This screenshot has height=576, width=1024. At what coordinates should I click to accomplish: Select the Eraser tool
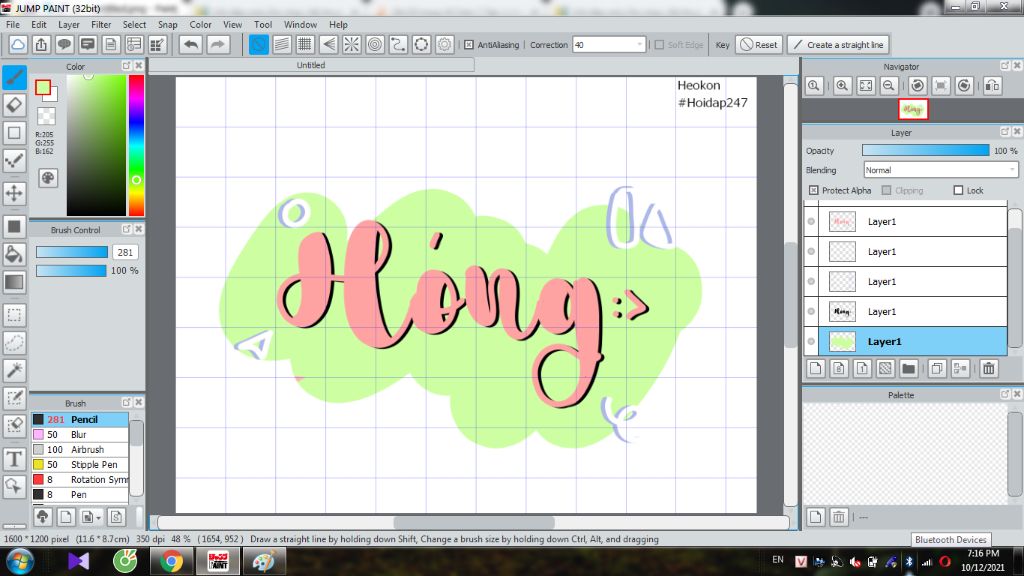coord(14,105)
